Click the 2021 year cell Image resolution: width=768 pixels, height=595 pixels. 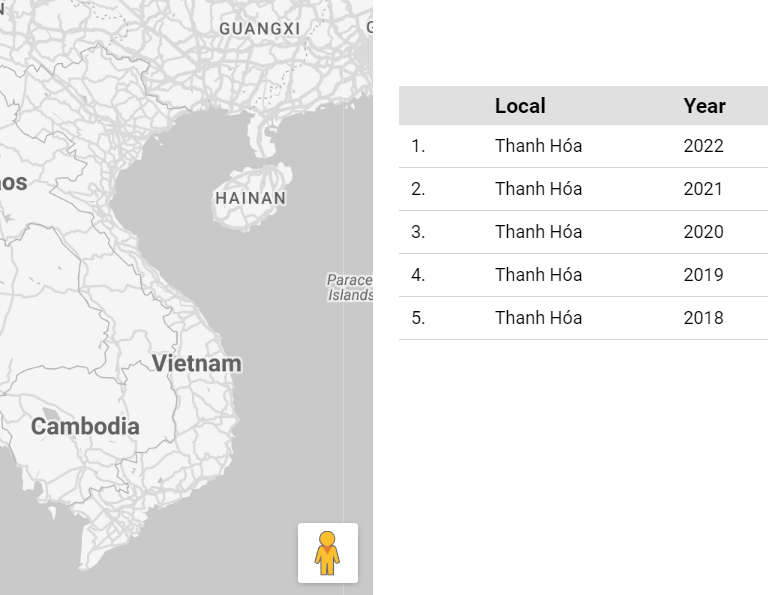(x=703, y=189)
